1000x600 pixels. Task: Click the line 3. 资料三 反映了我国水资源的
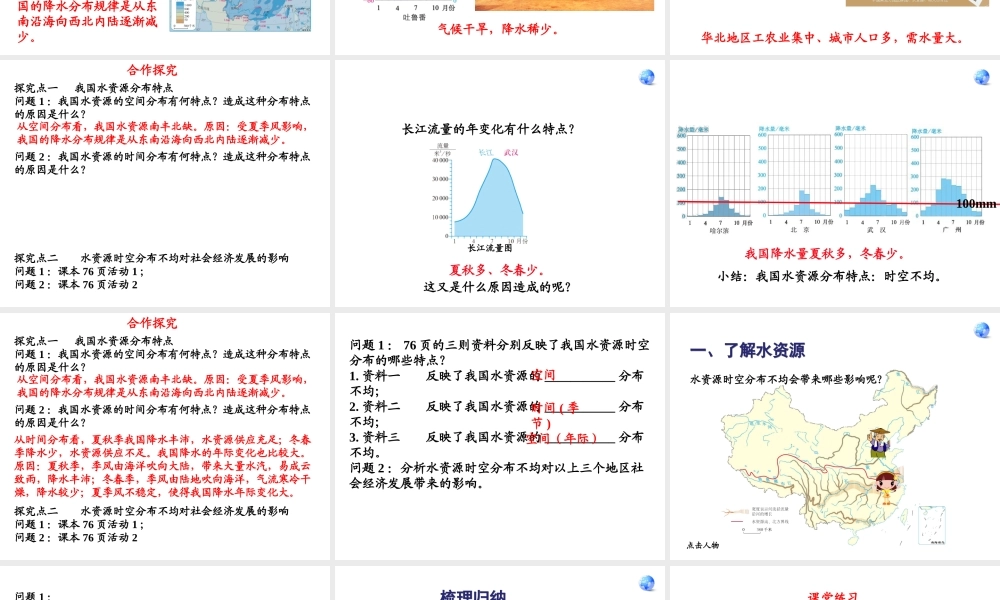pos(445,437)
